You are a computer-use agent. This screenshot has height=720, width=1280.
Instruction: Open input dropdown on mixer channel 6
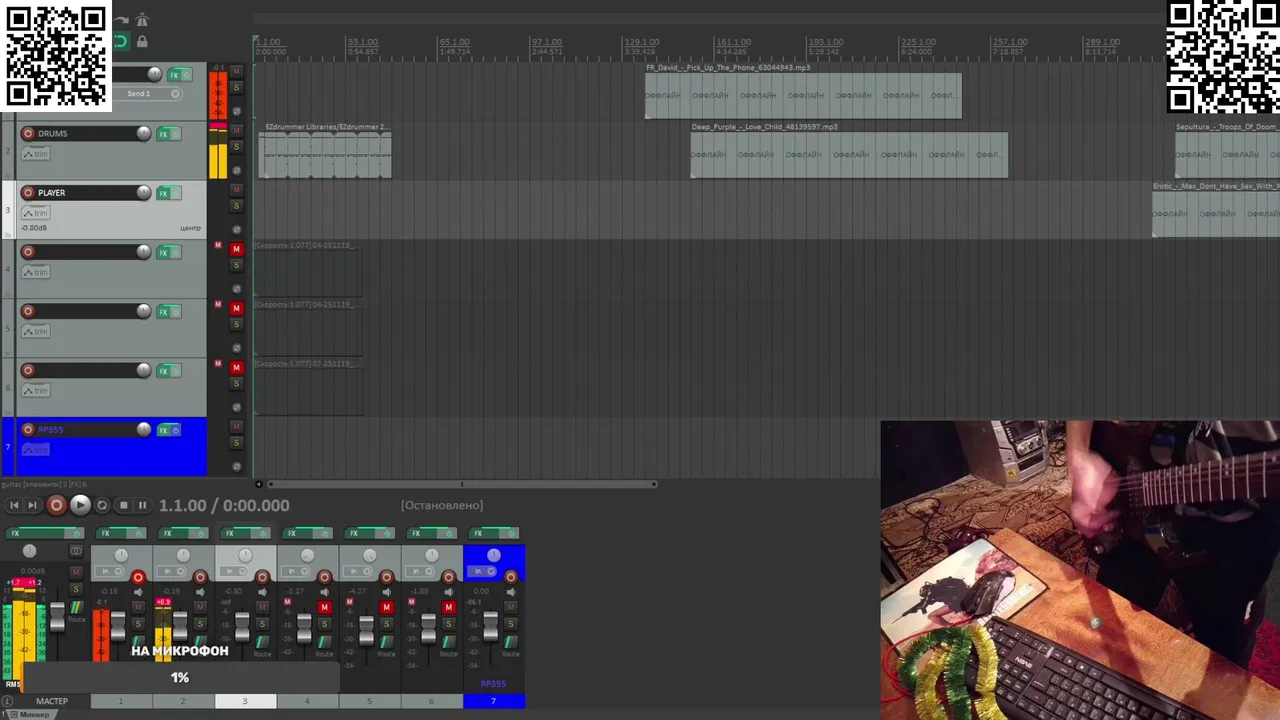click(x=419, y=571)
